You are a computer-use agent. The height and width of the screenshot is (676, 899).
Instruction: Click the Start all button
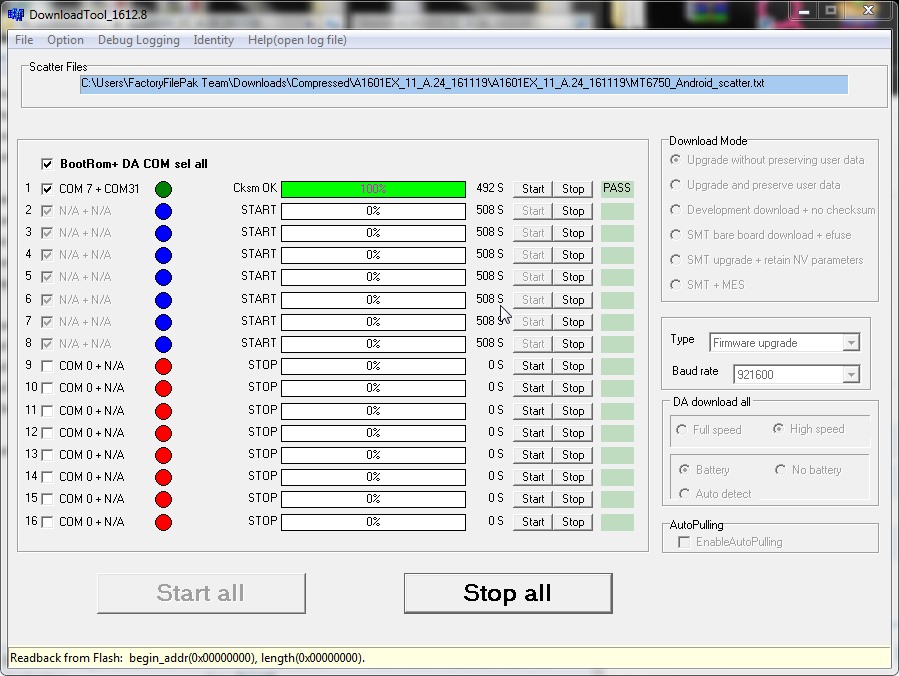201,593
